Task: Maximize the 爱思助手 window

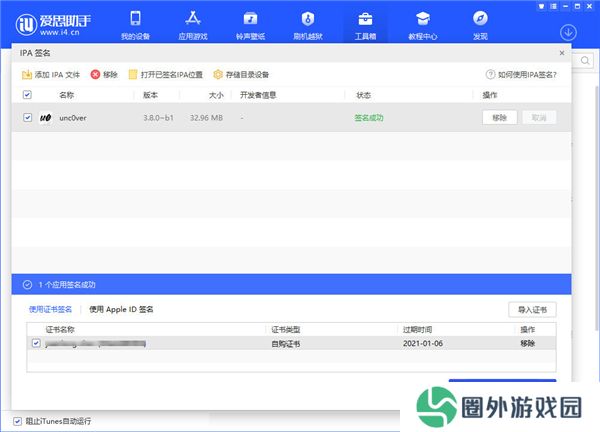Action: tap(577, 6)
